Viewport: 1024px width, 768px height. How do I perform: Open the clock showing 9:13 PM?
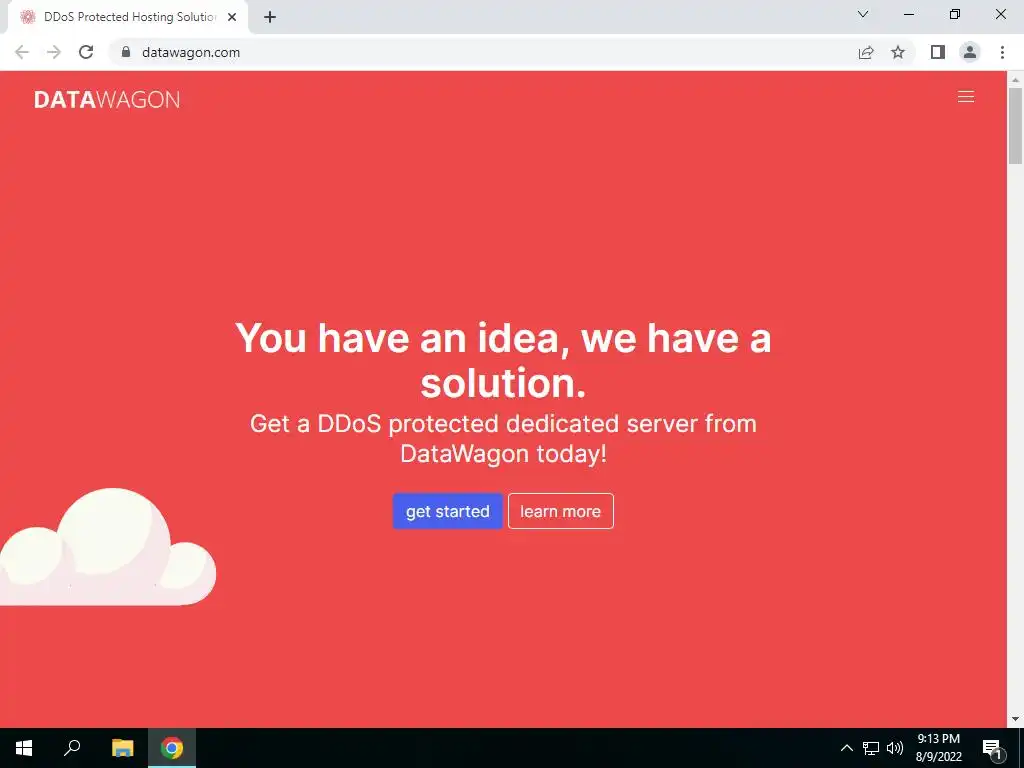pyautogui.click(x=938, y=748)
